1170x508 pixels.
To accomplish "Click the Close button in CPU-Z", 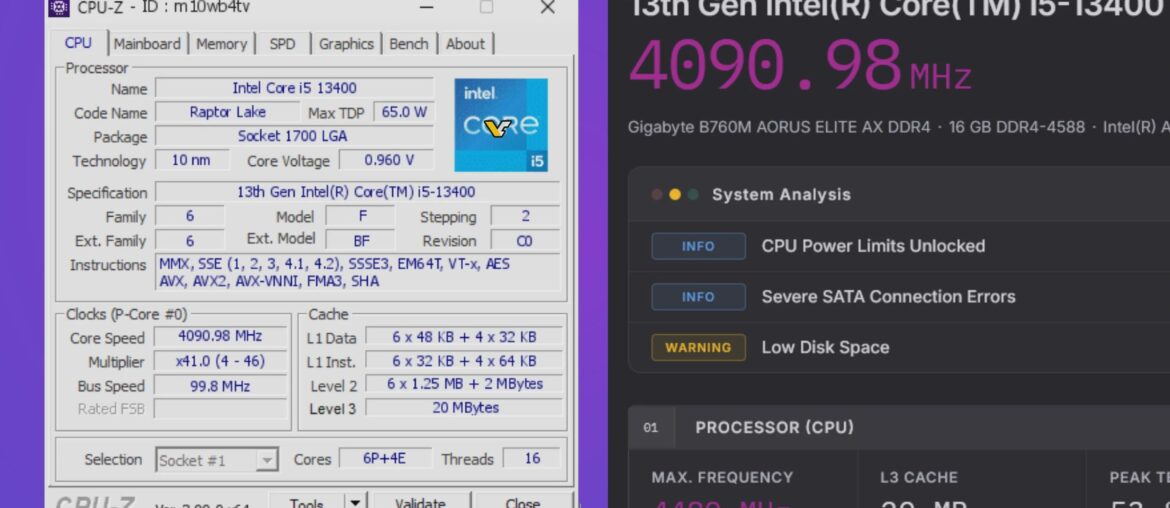I will pyautogui.click(x=522, y=501).
